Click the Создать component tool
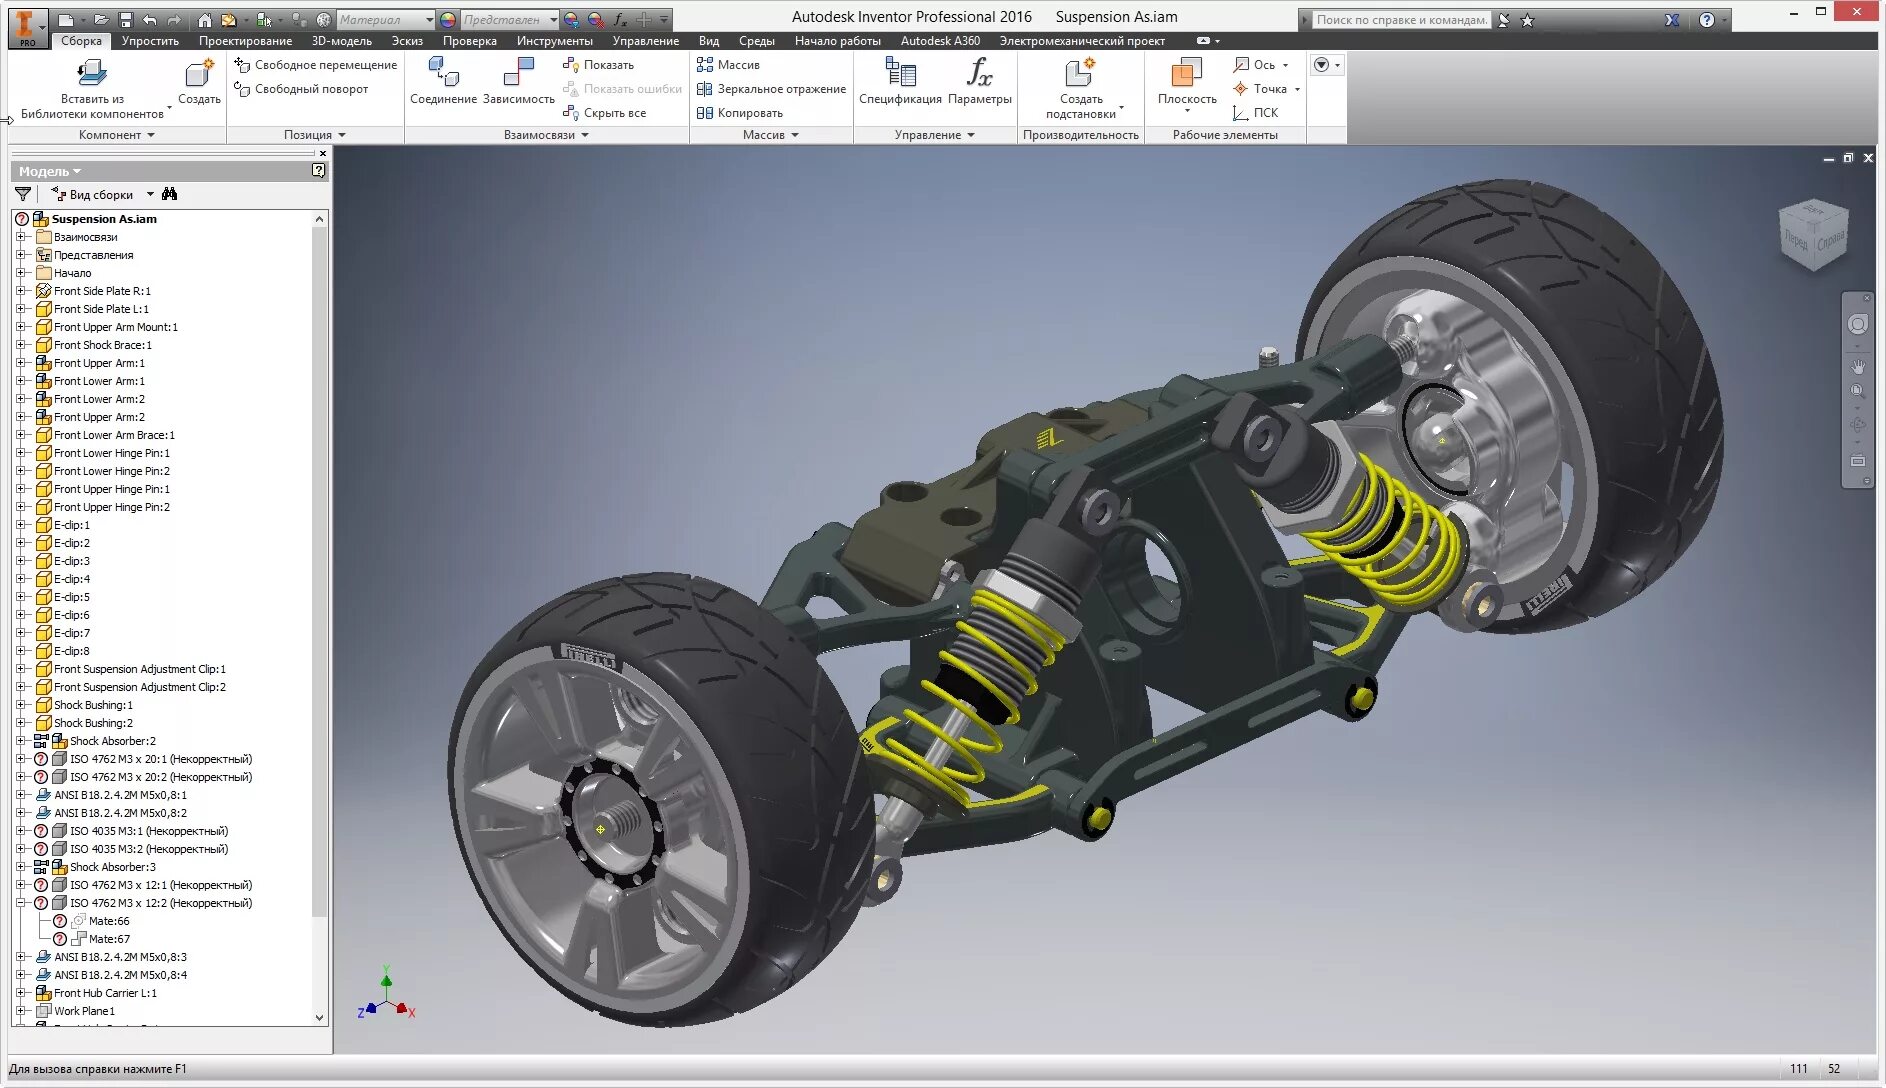Viewport: 1886px width, 1088px height. (199, 82)
